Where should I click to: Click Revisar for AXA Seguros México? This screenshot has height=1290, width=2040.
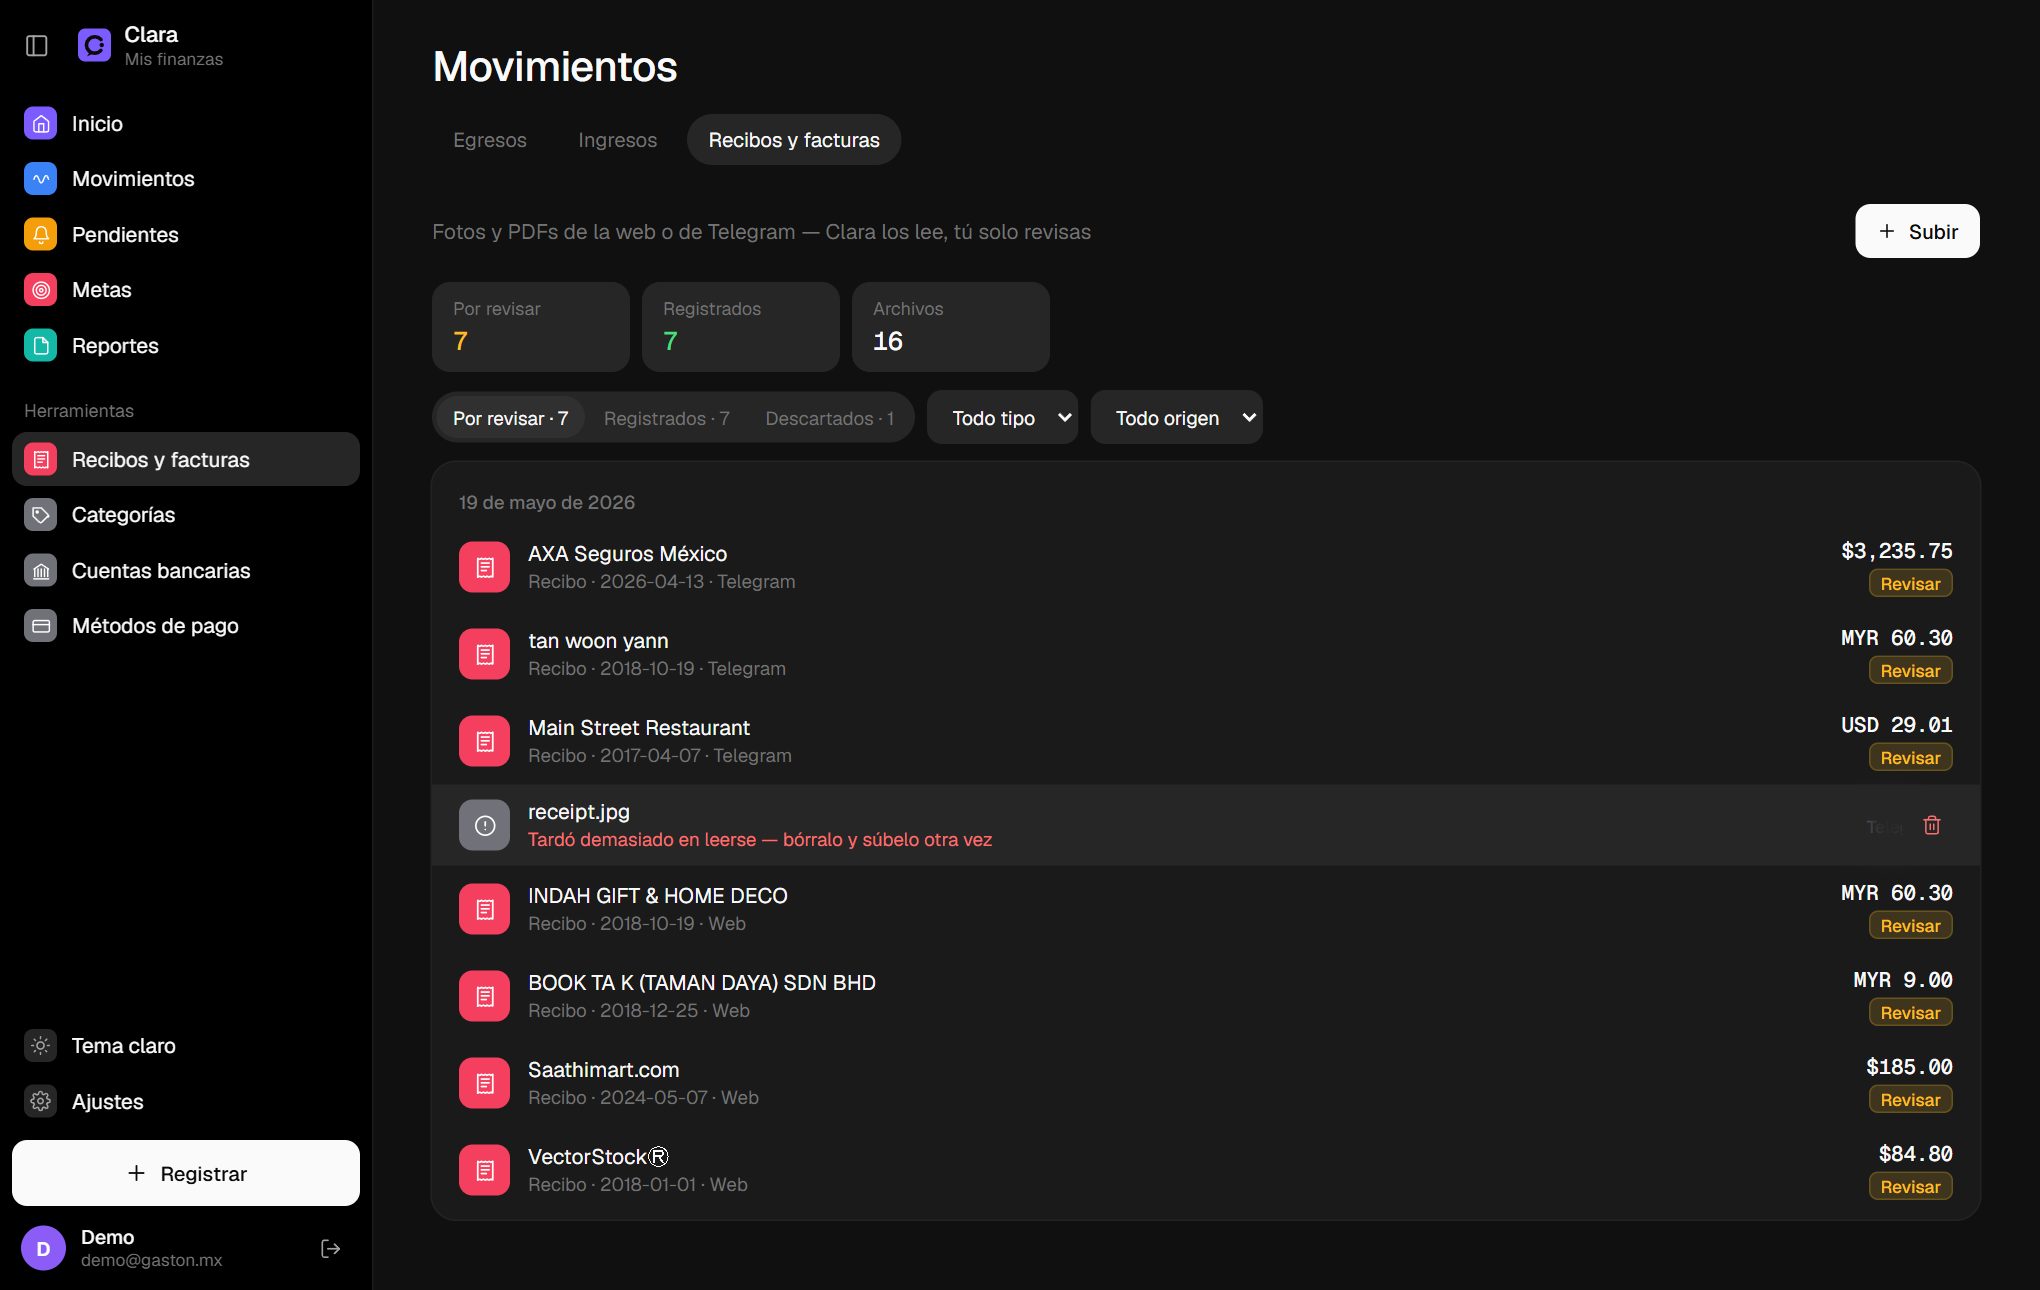(x=1910, y=584)
